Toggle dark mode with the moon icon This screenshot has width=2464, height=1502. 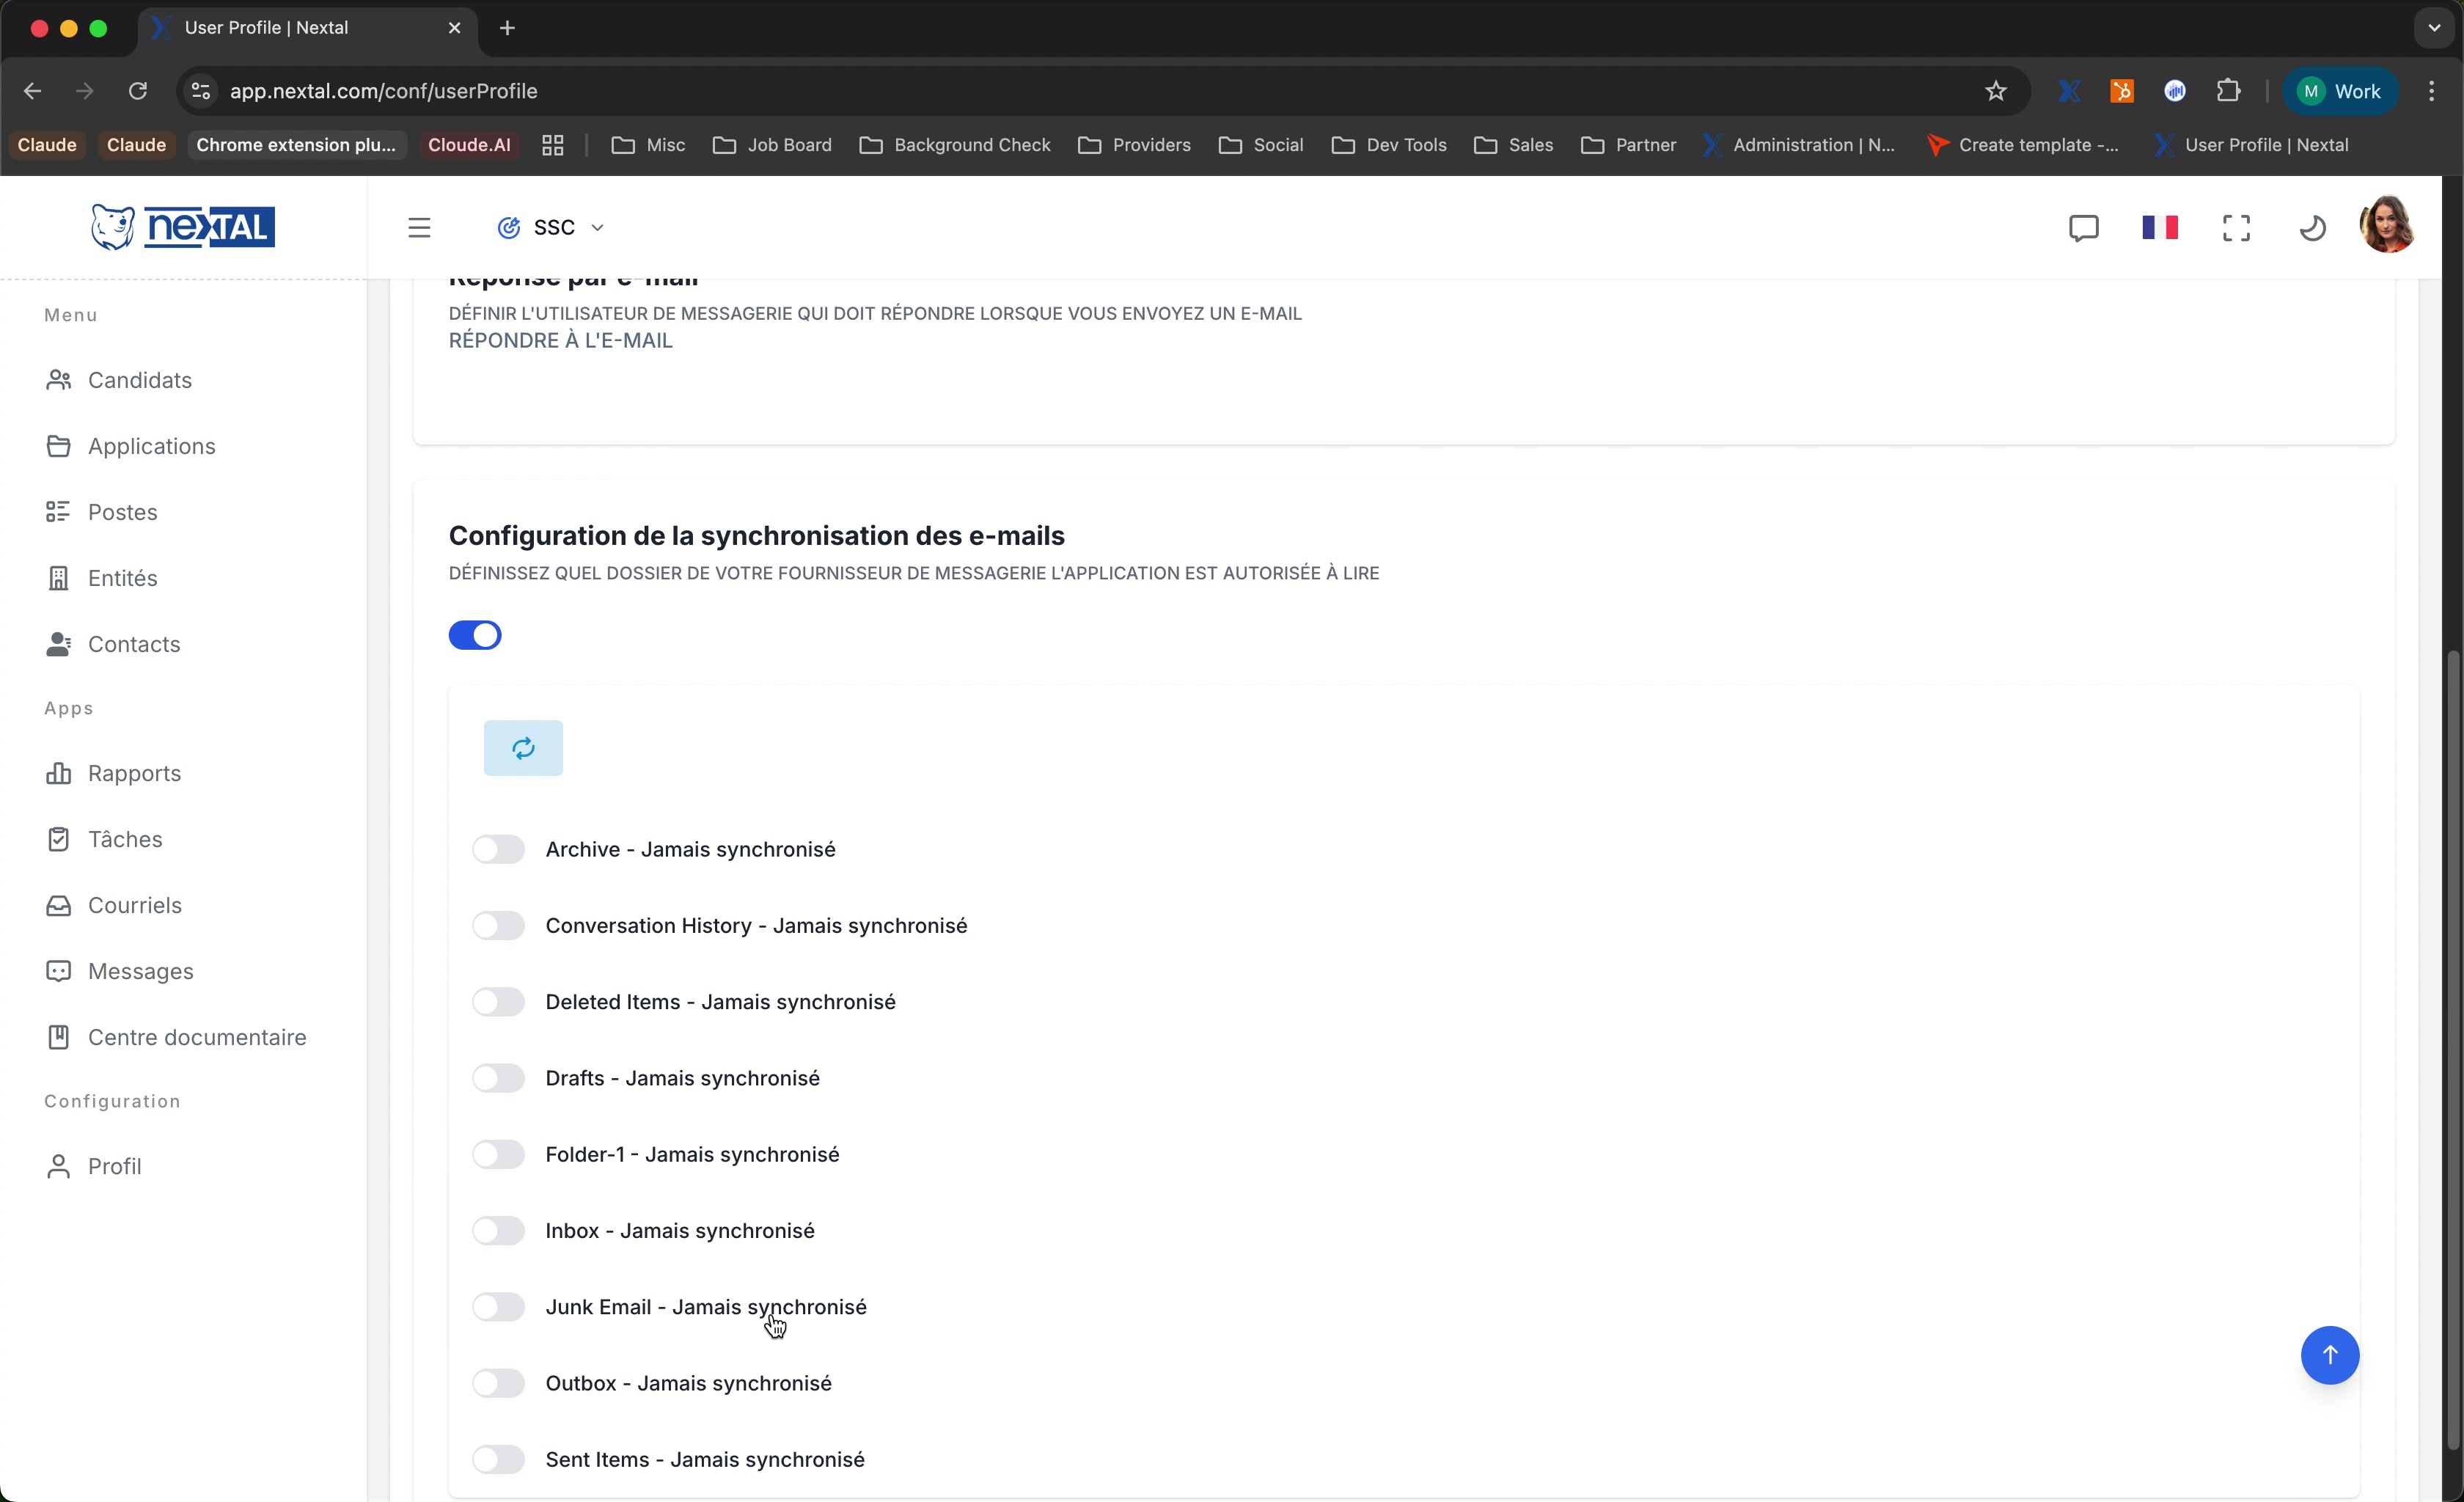(2313, 228)
